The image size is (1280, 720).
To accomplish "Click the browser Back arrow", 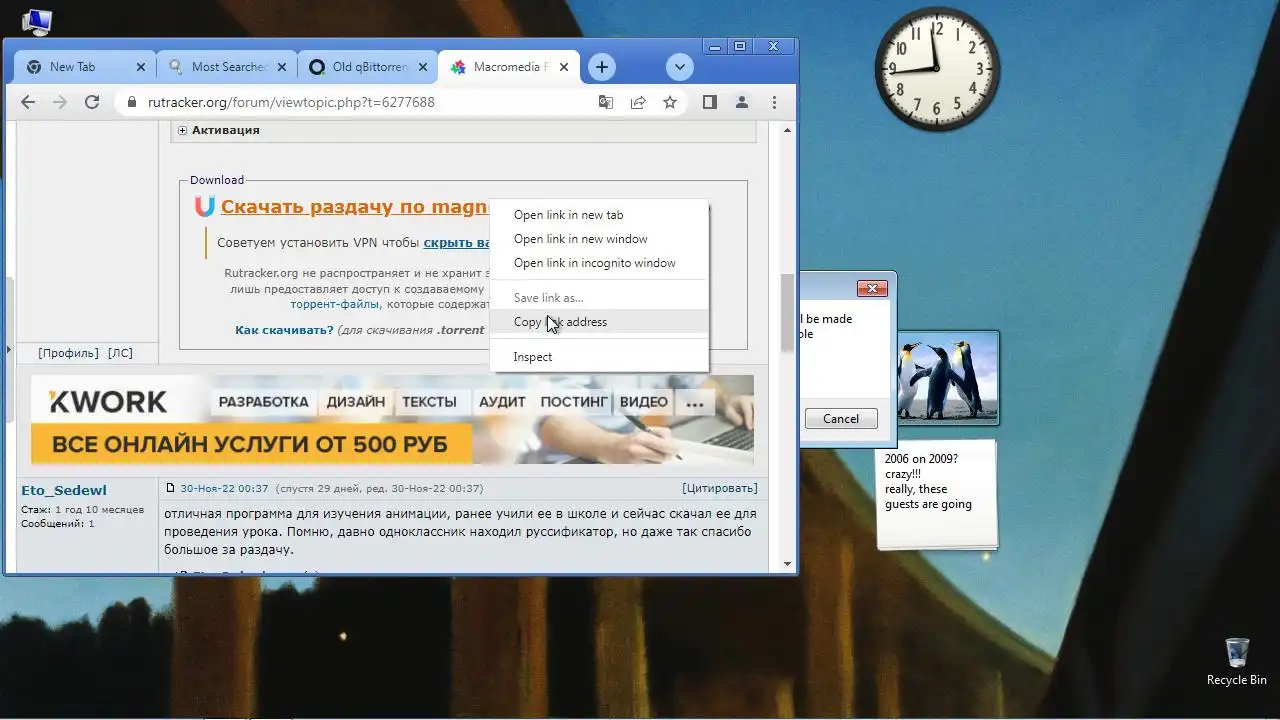I will tap(28, 102).
